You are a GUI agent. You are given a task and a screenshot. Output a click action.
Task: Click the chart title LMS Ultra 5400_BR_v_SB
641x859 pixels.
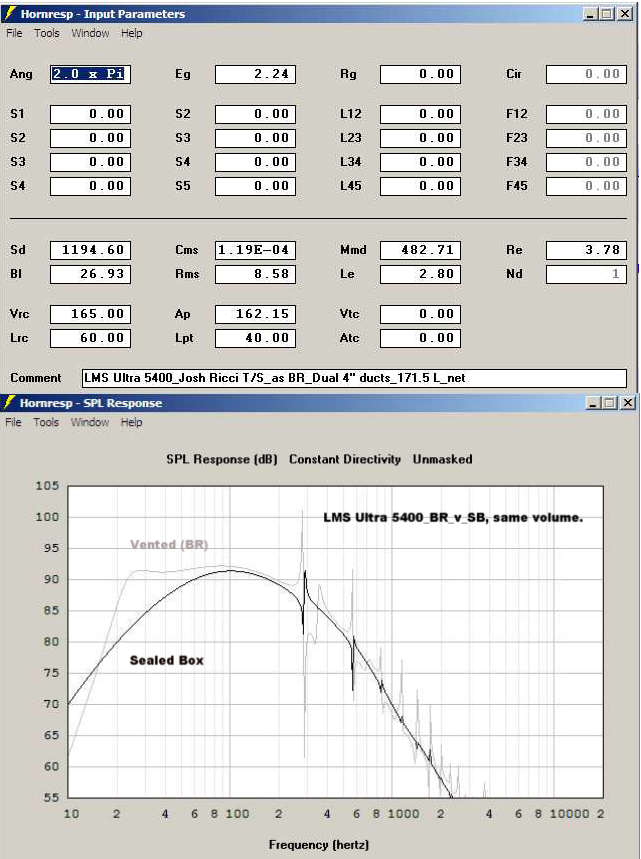pyautogui.click(x=453, y=517)
